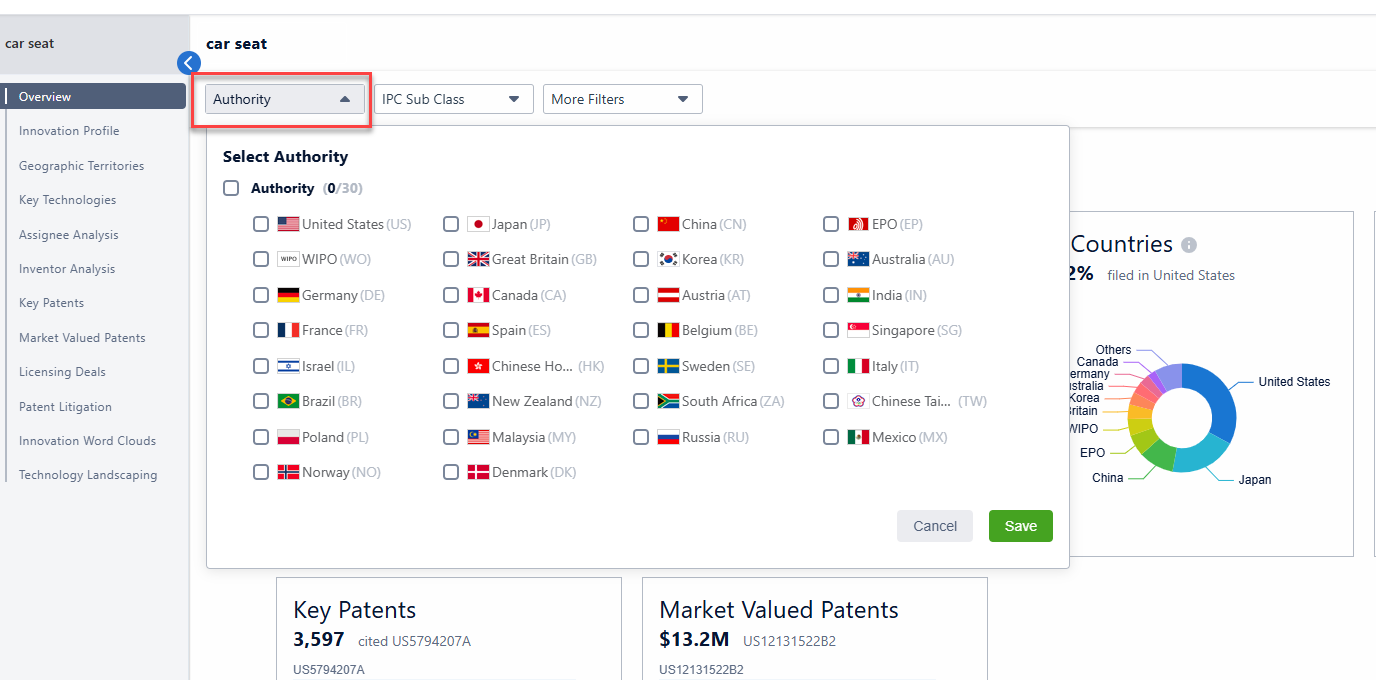Click the info icon beside Countries
The width and height of the screenshot is (1376, 680).
tap(1189, 245)
